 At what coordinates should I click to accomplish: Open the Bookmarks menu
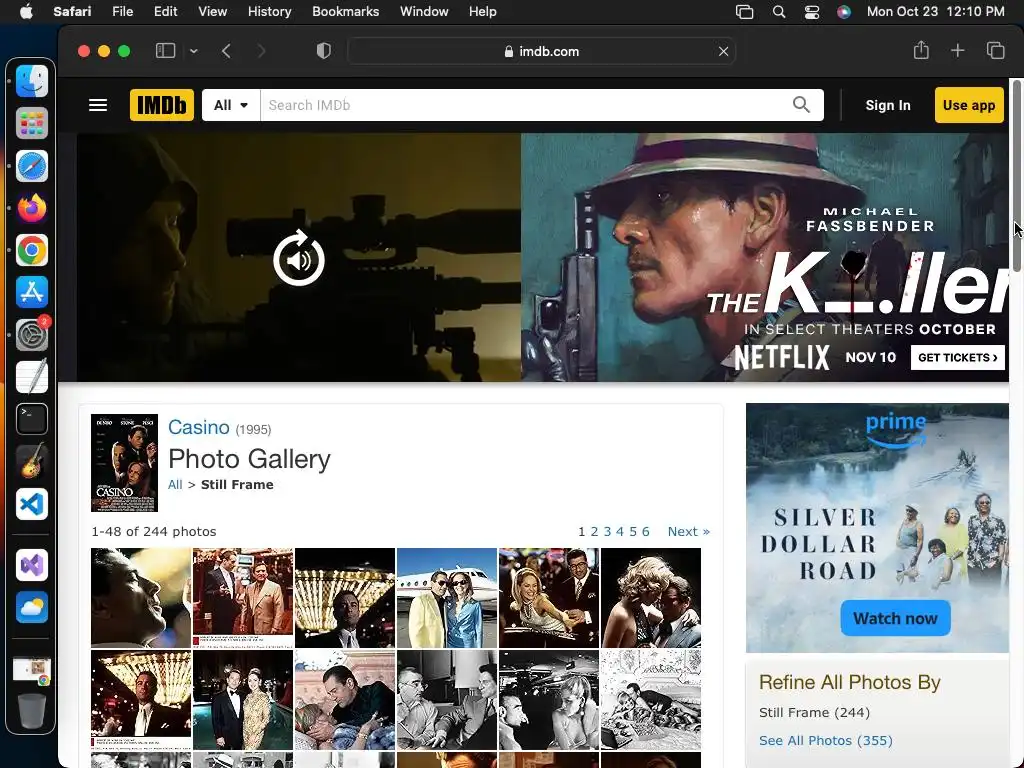(x=345, y=12)
